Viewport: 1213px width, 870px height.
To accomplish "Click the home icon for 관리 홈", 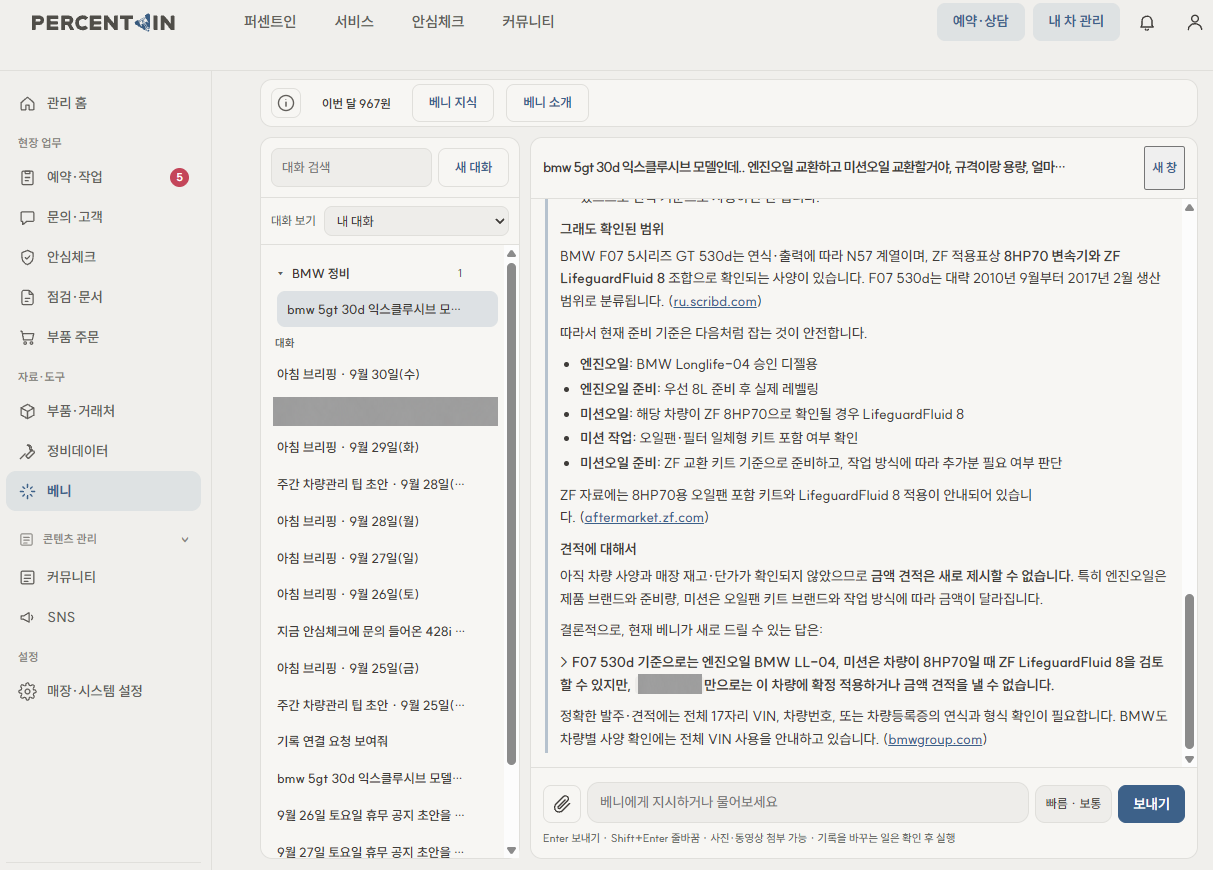I will point(28,103).
